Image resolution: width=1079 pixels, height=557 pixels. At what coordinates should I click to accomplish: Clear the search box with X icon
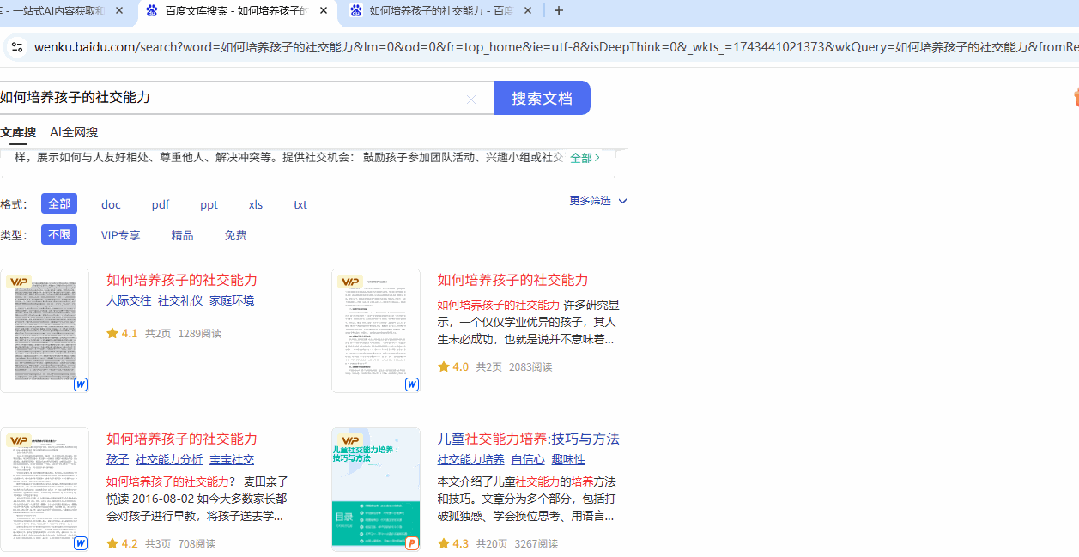click(x=471, y=99)
